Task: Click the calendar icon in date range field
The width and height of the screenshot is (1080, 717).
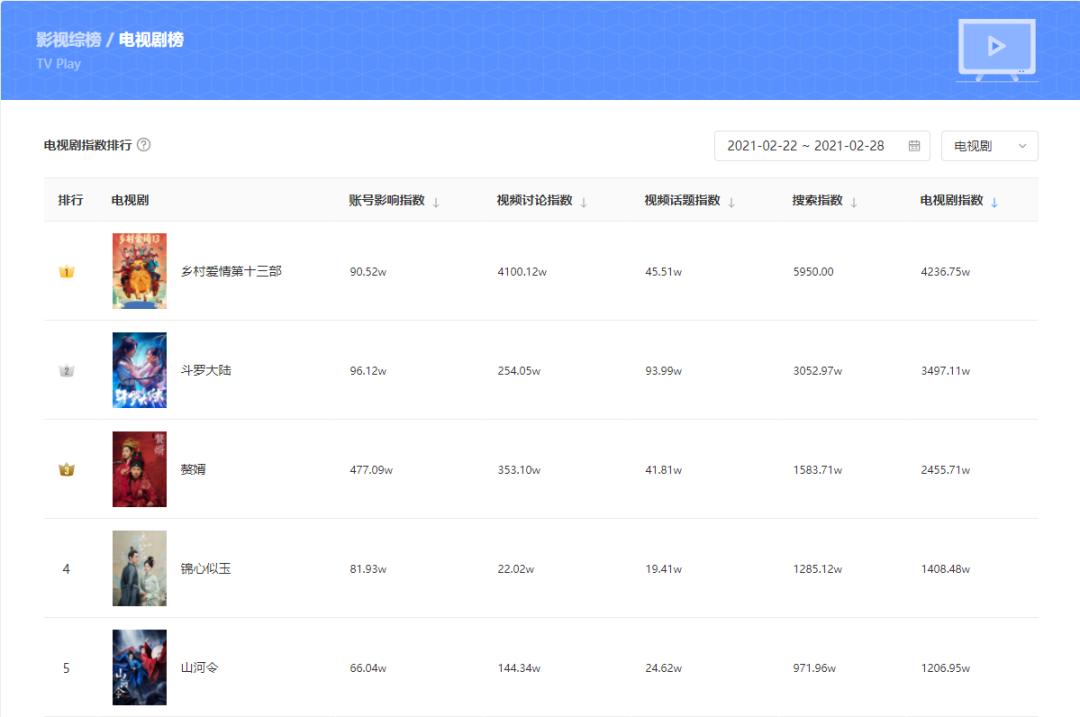Action: 914,146
